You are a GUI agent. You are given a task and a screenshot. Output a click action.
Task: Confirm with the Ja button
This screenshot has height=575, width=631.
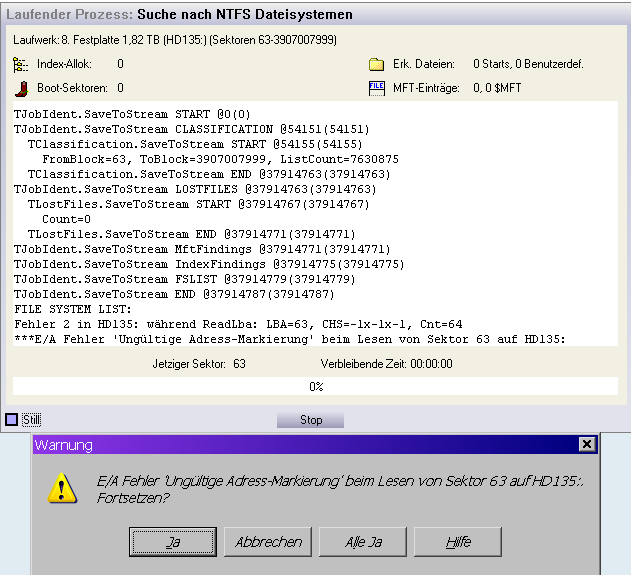pyautogui.click(x=173, y=542)
